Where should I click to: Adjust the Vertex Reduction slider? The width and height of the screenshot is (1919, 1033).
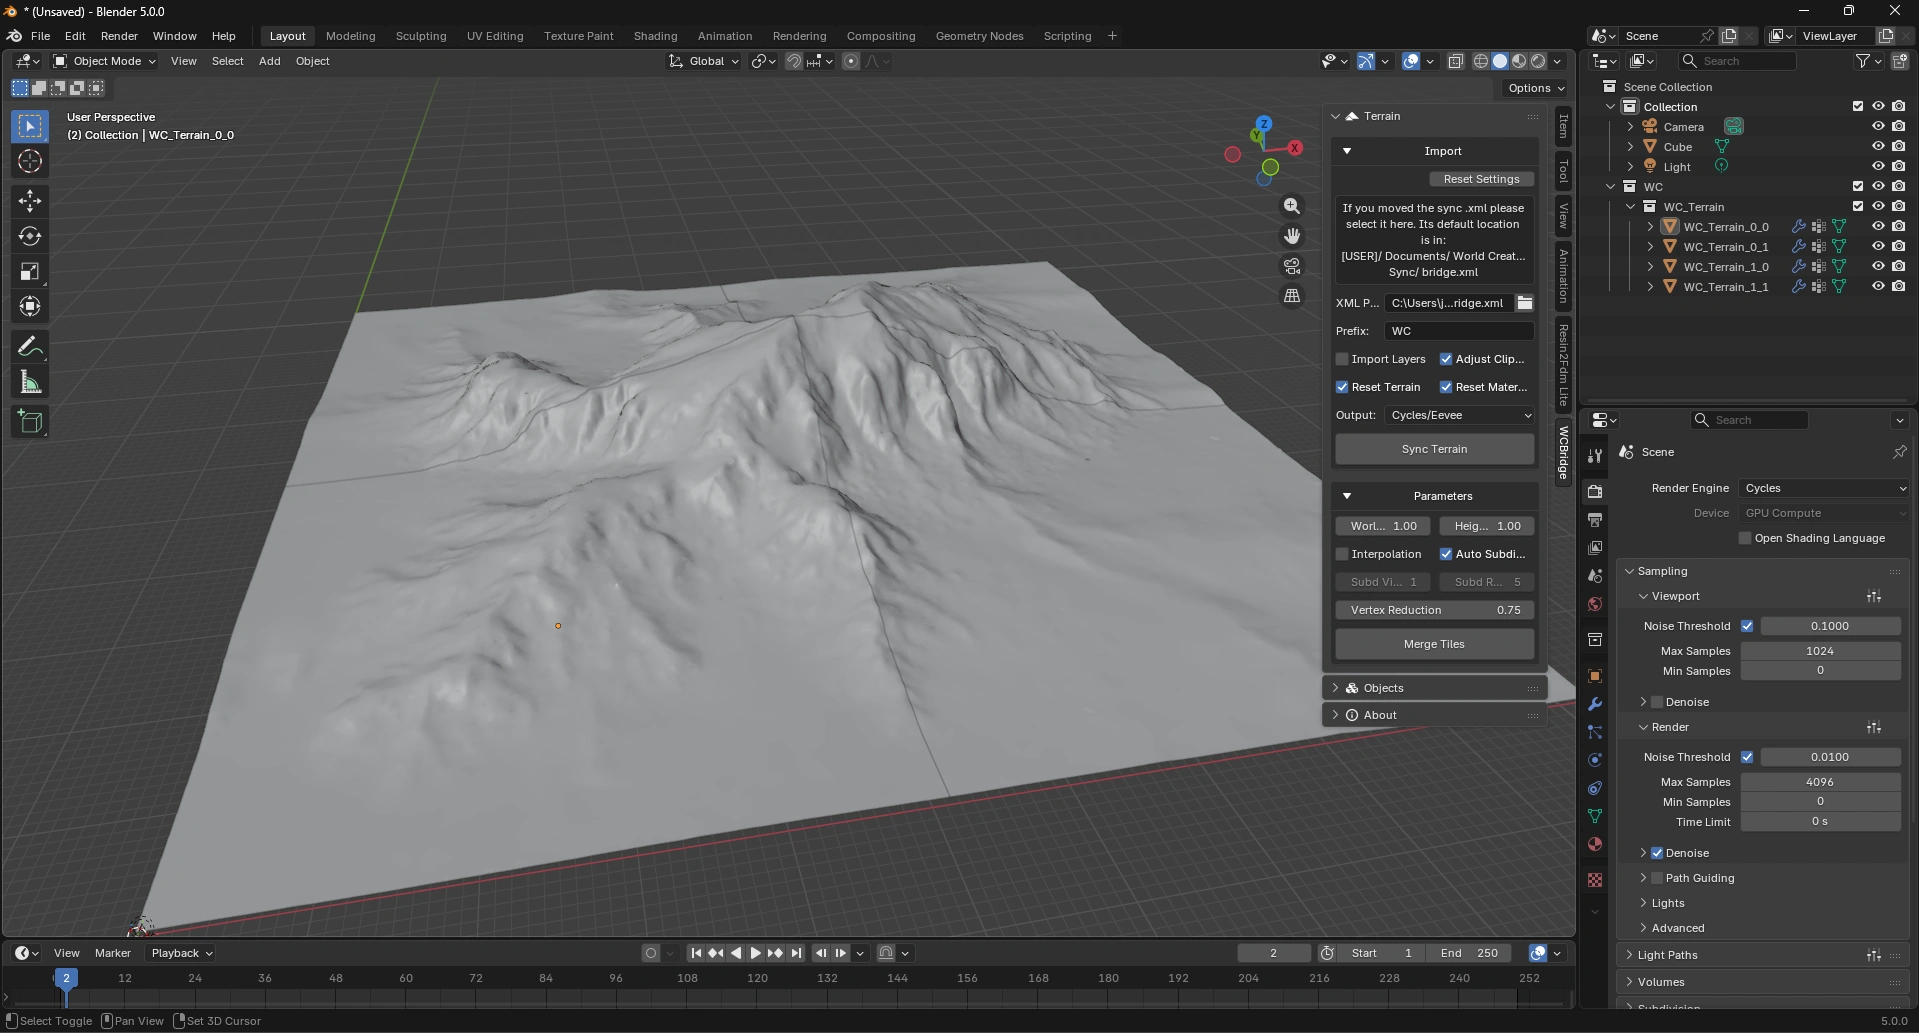[1434, 610]
